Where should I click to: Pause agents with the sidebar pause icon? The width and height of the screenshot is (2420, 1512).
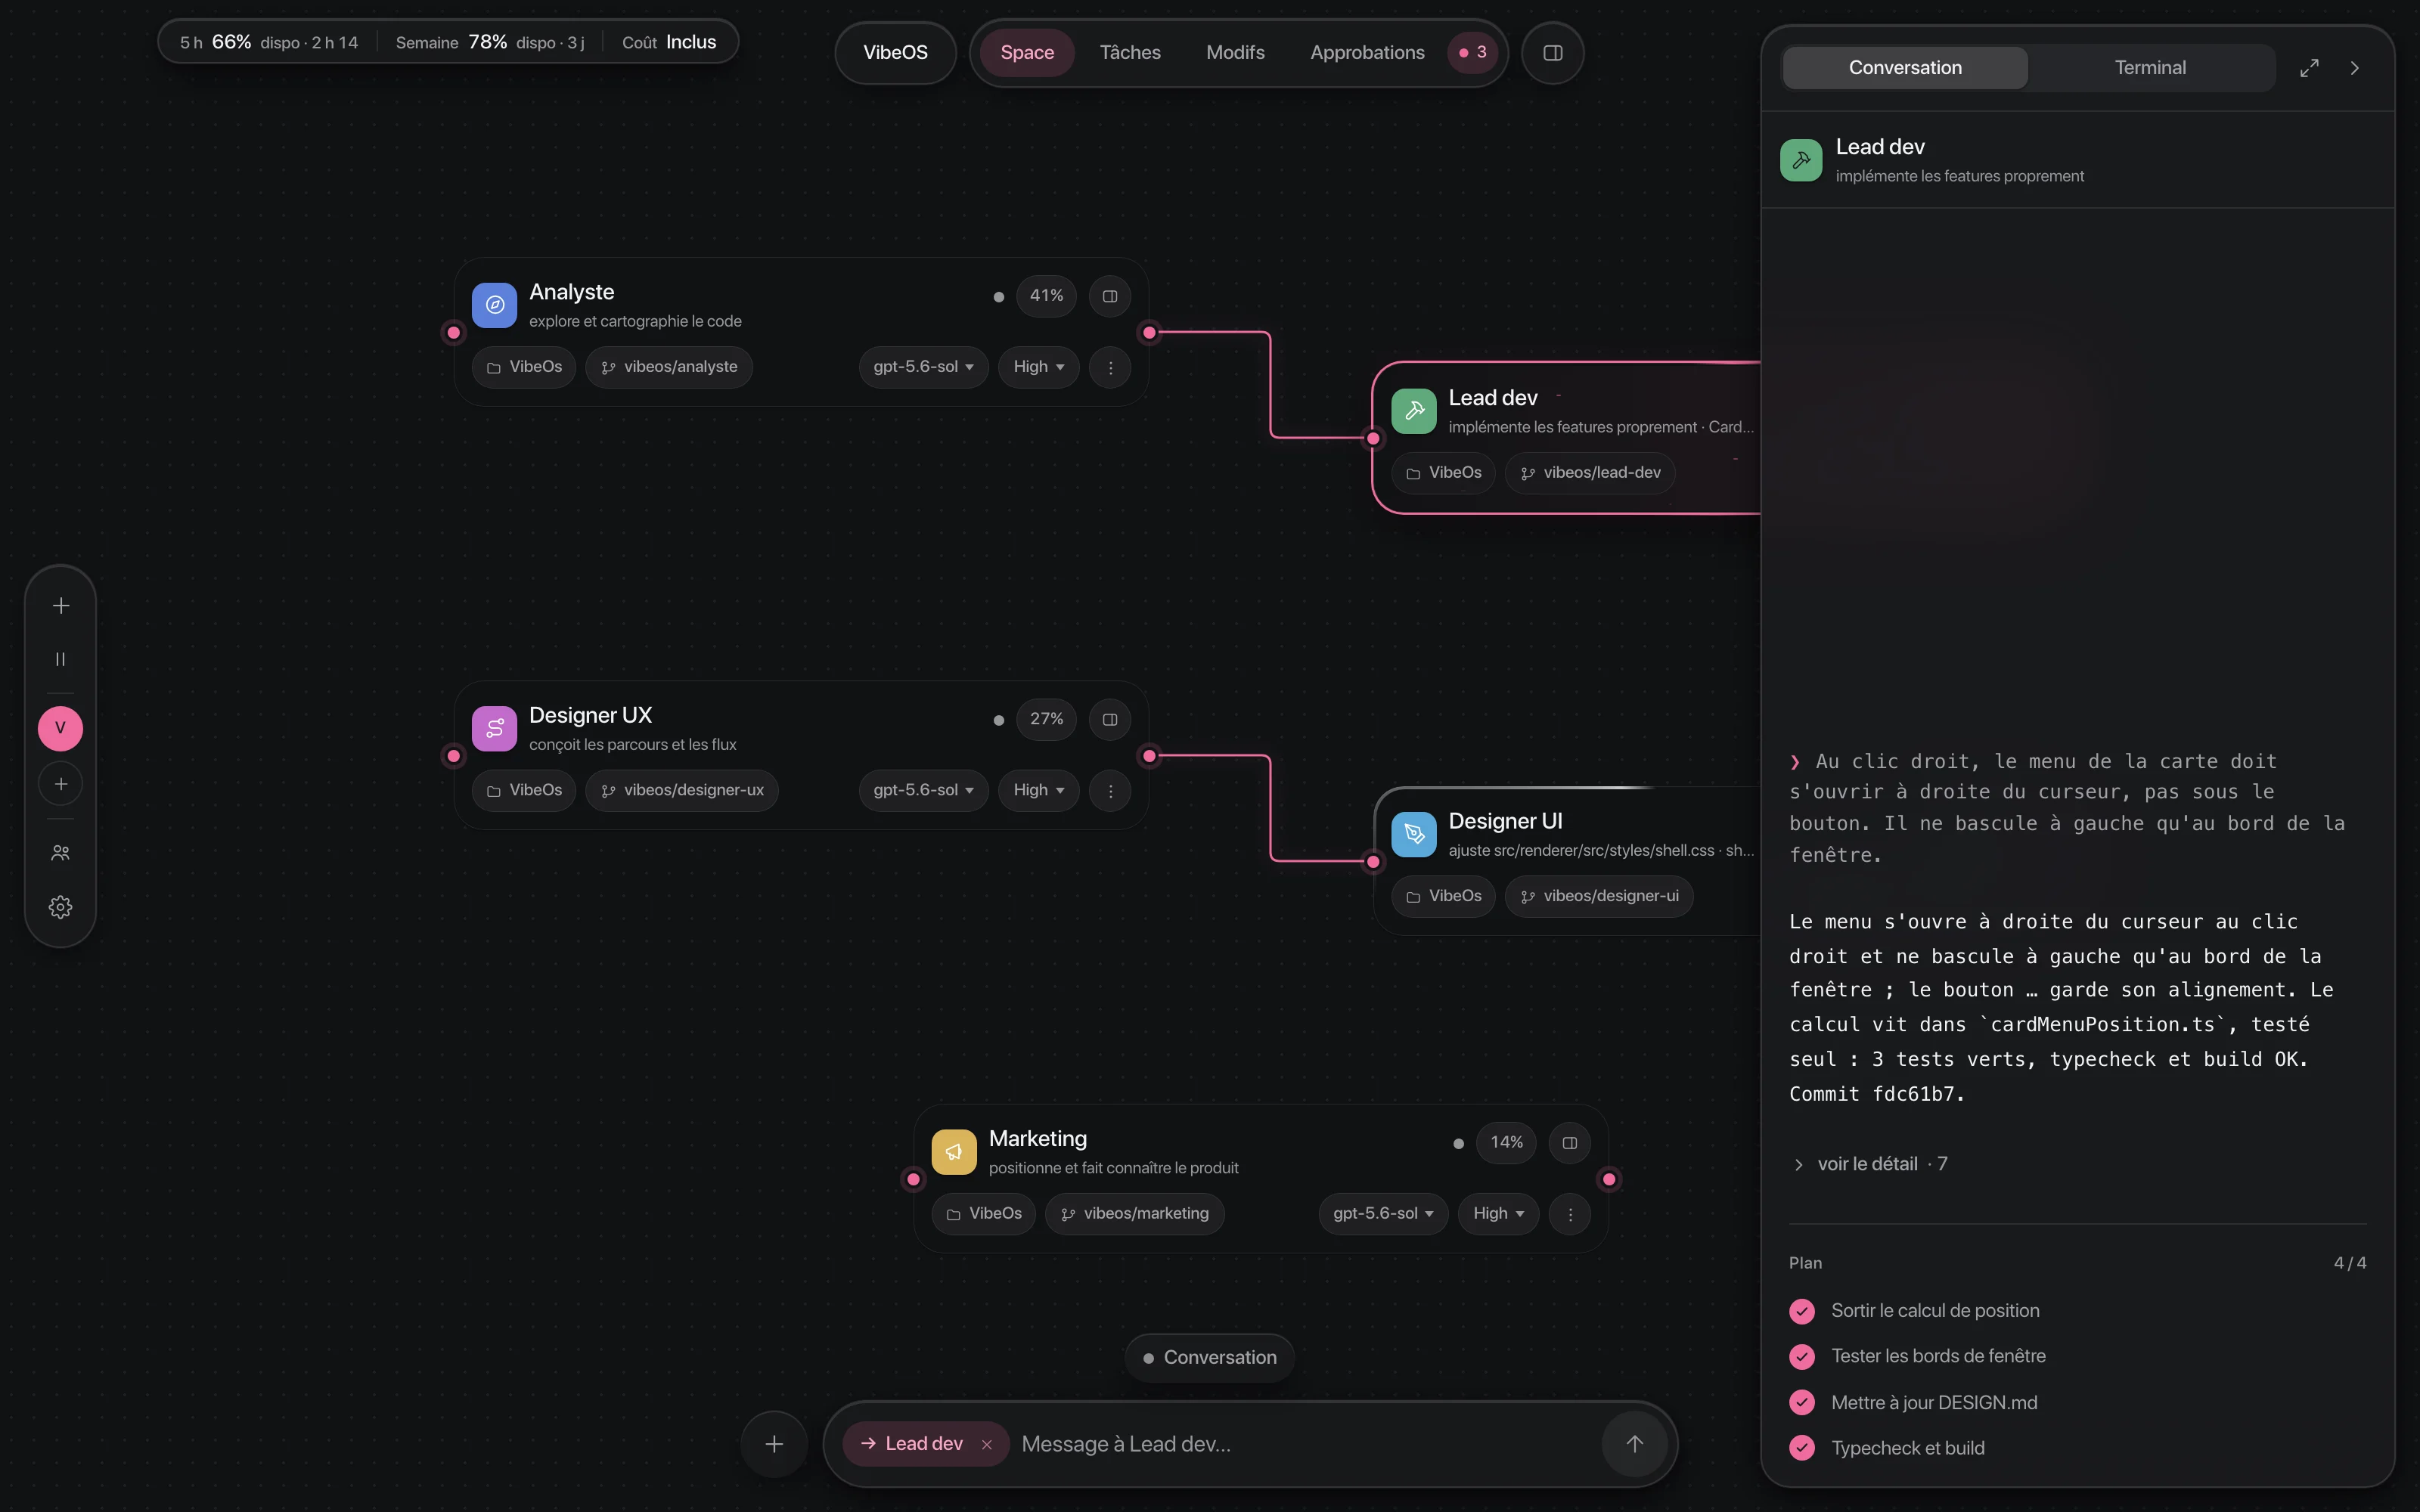point(61,659)
